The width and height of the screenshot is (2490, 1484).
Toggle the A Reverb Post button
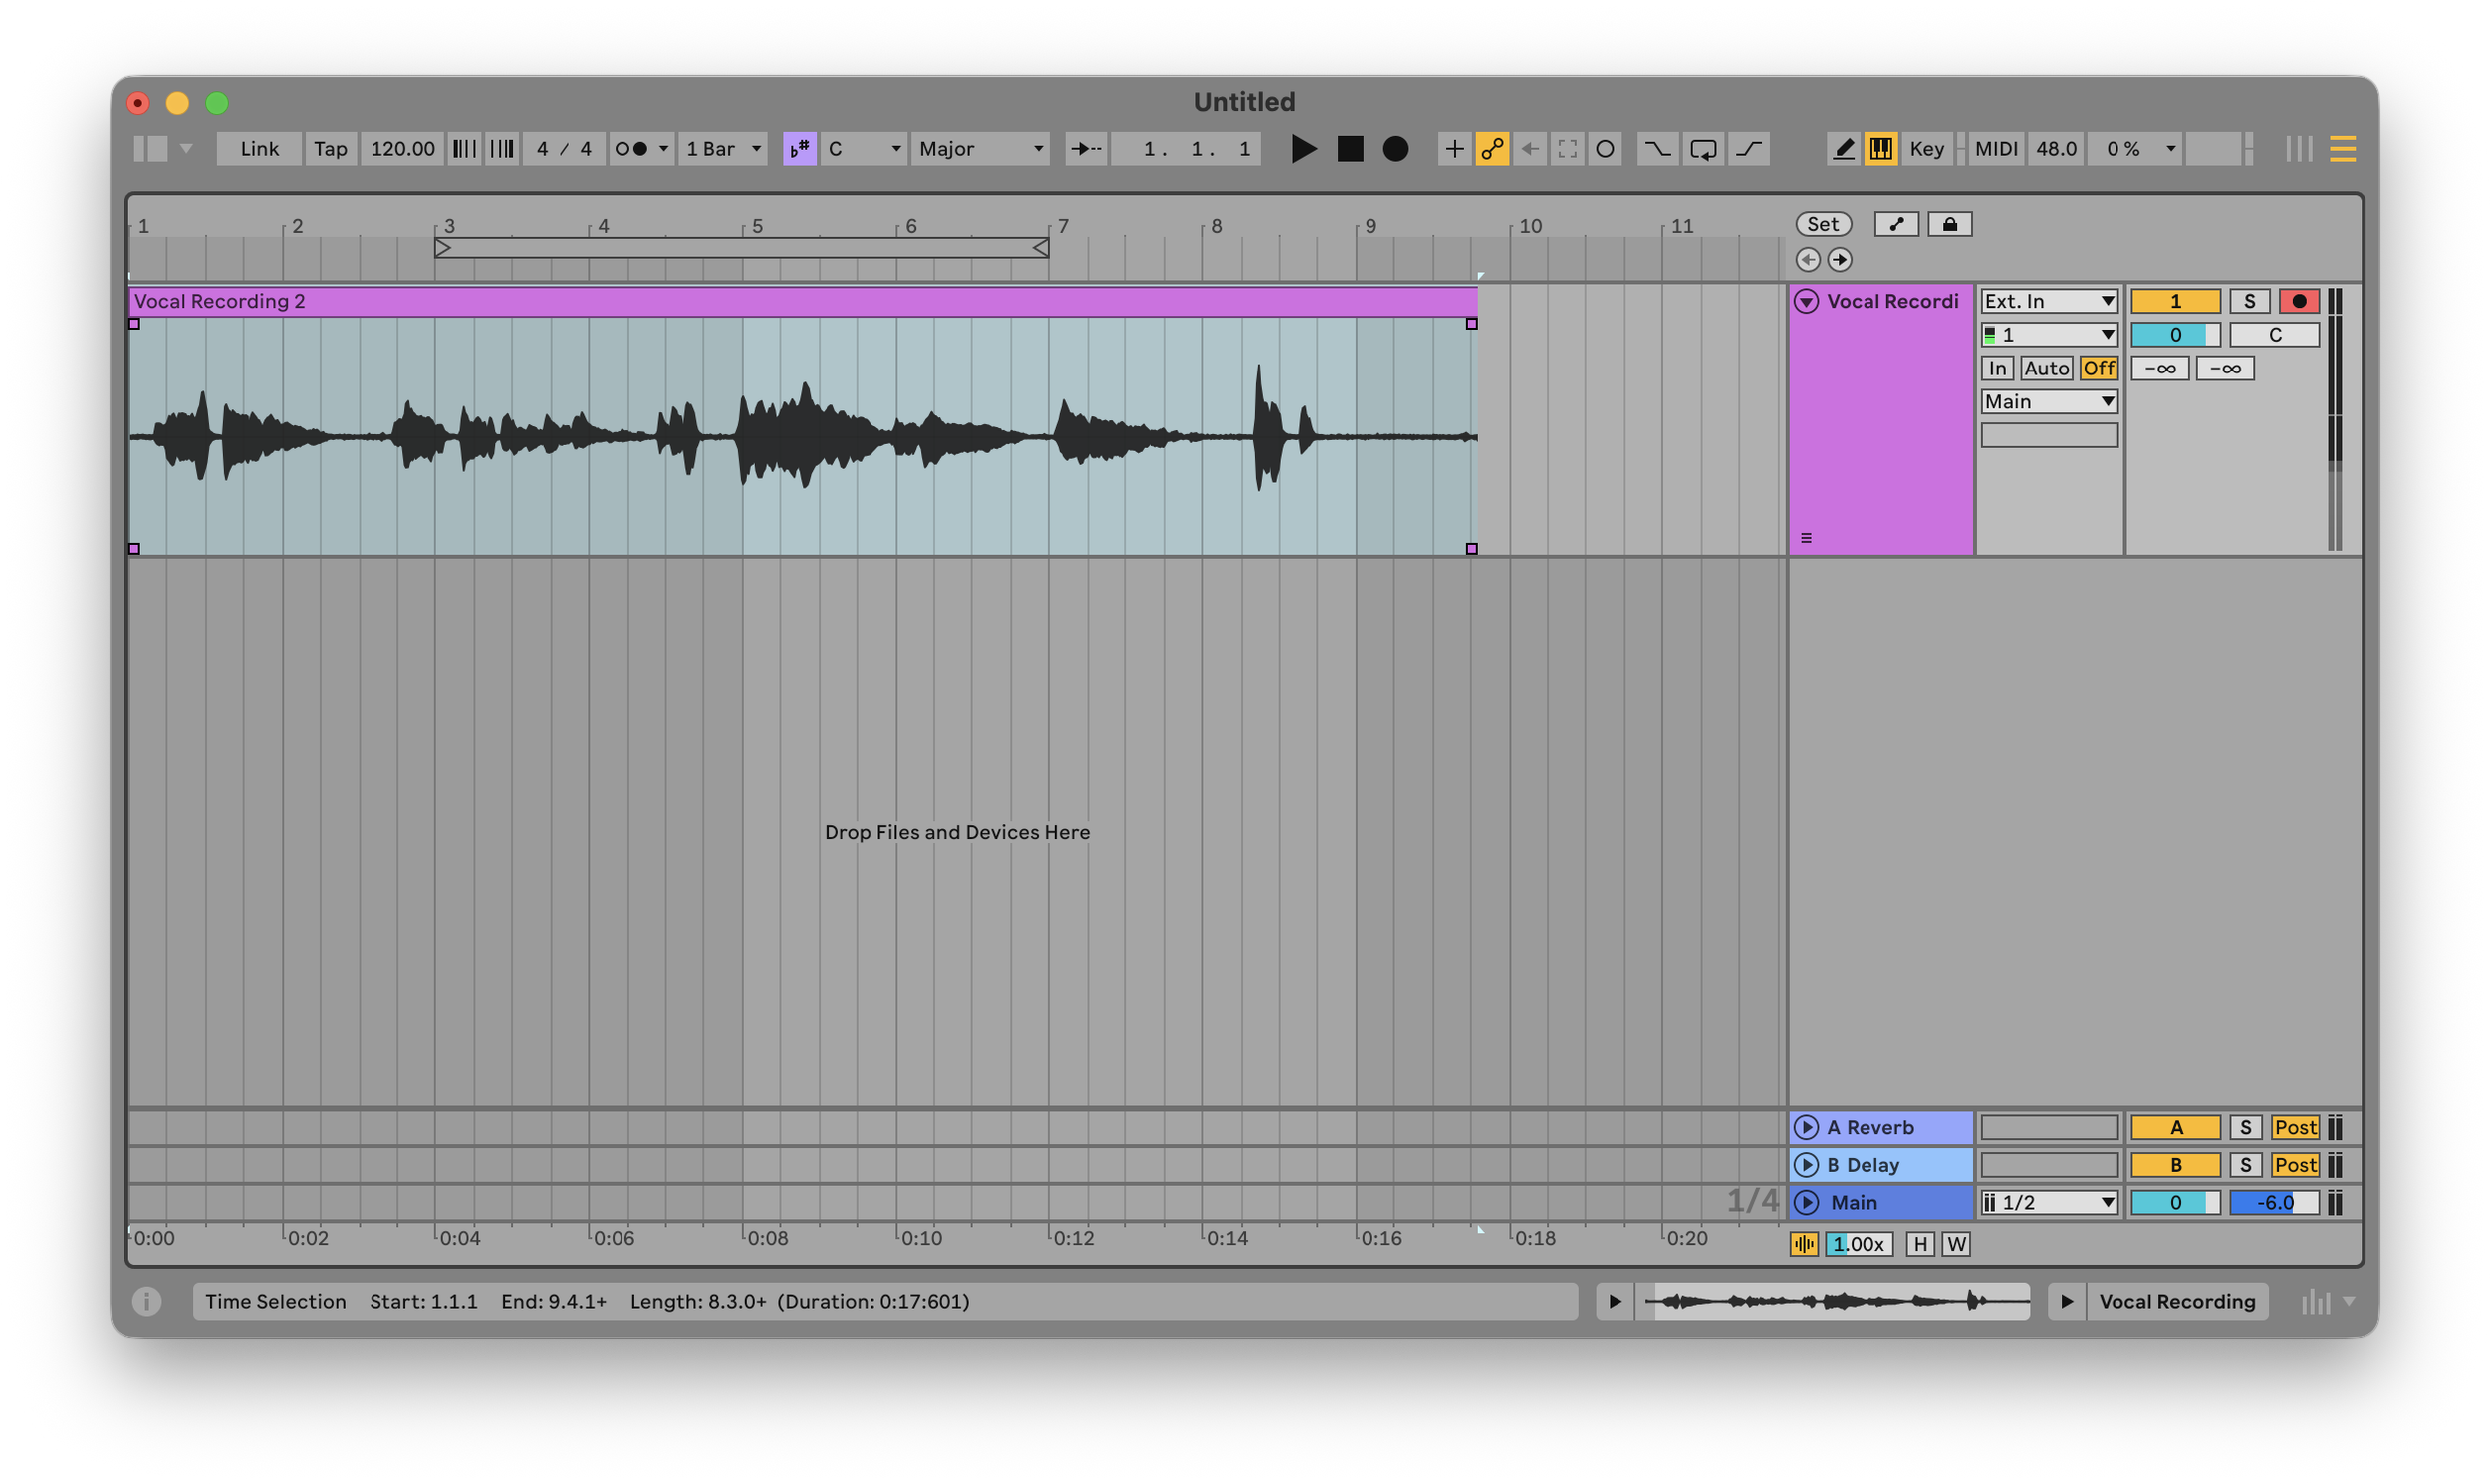(x=2295, y=1127)
